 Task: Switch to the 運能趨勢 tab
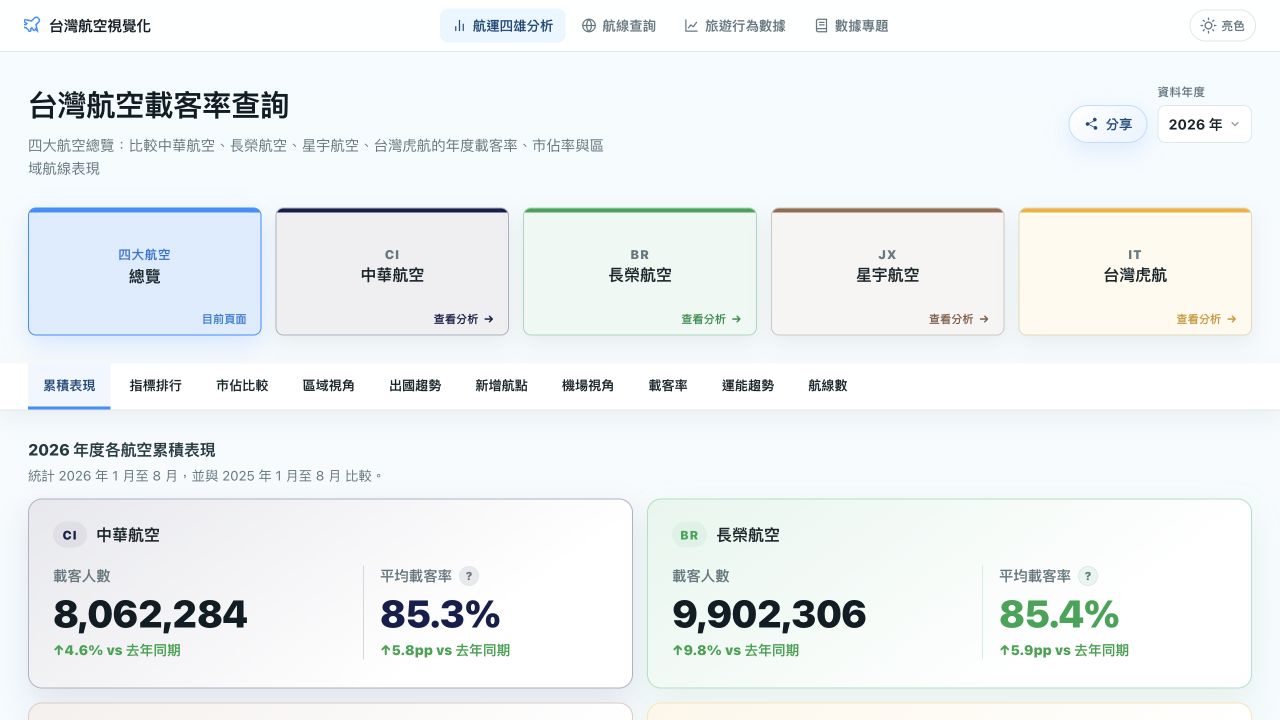[x=748, y=385]
